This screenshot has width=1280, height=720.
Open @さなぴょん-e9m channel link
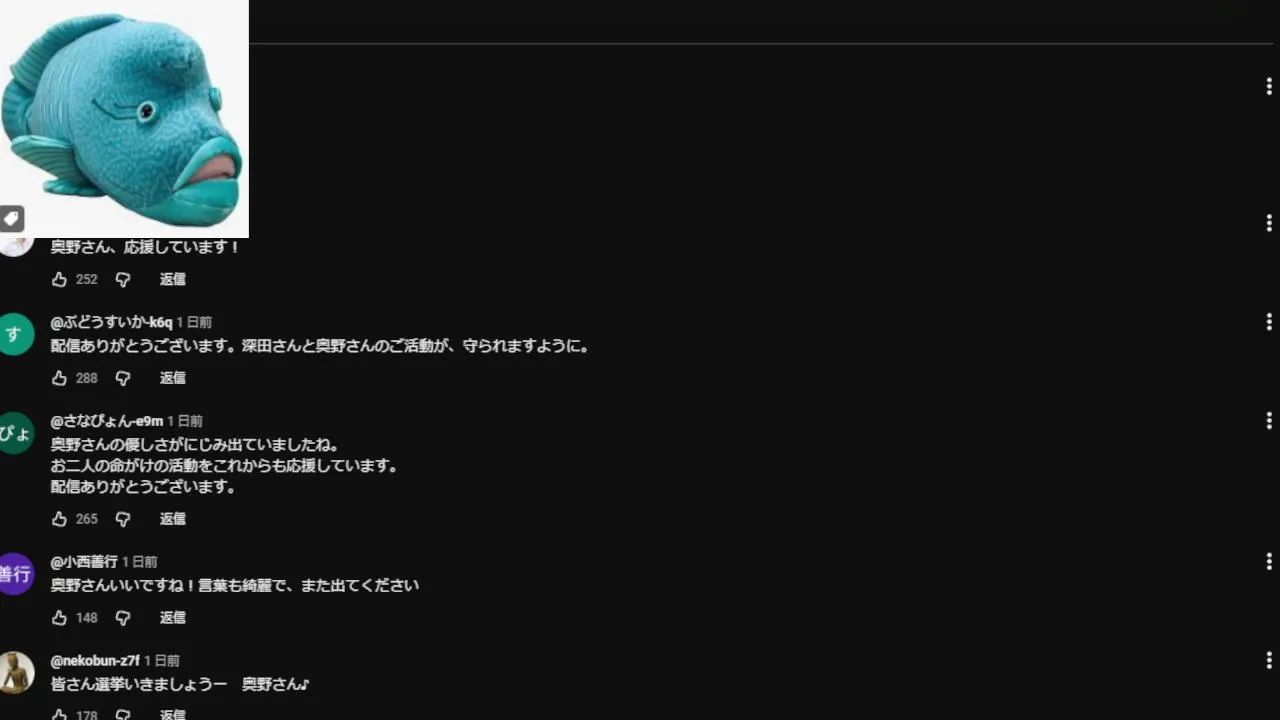point(107,421)
